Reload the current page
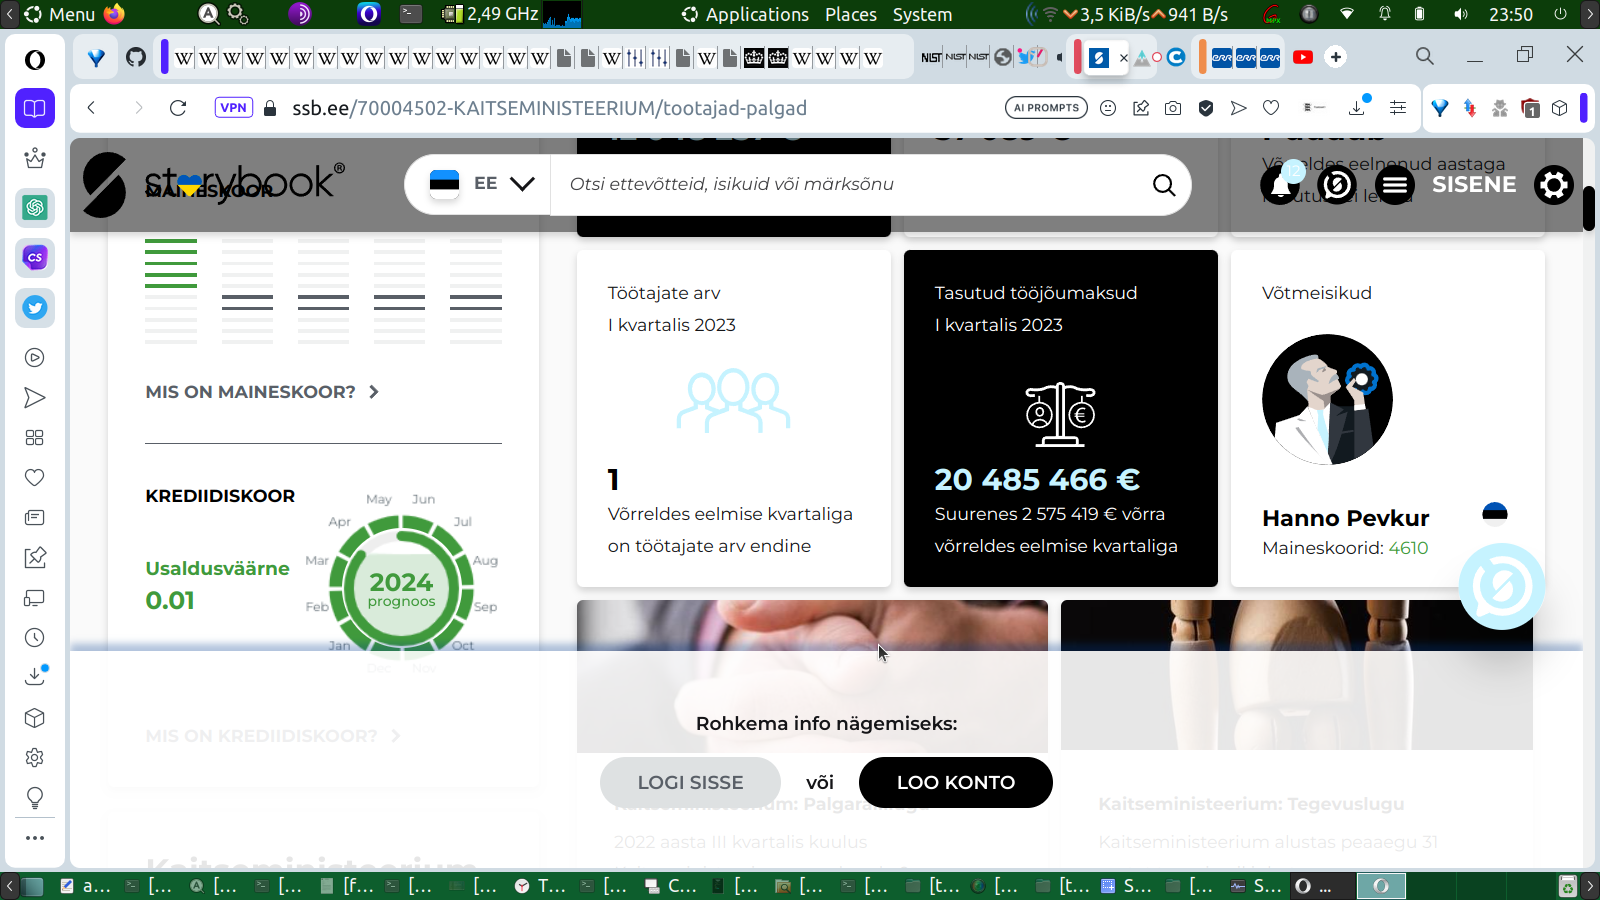1600x900 pixels. click(178, 108)
